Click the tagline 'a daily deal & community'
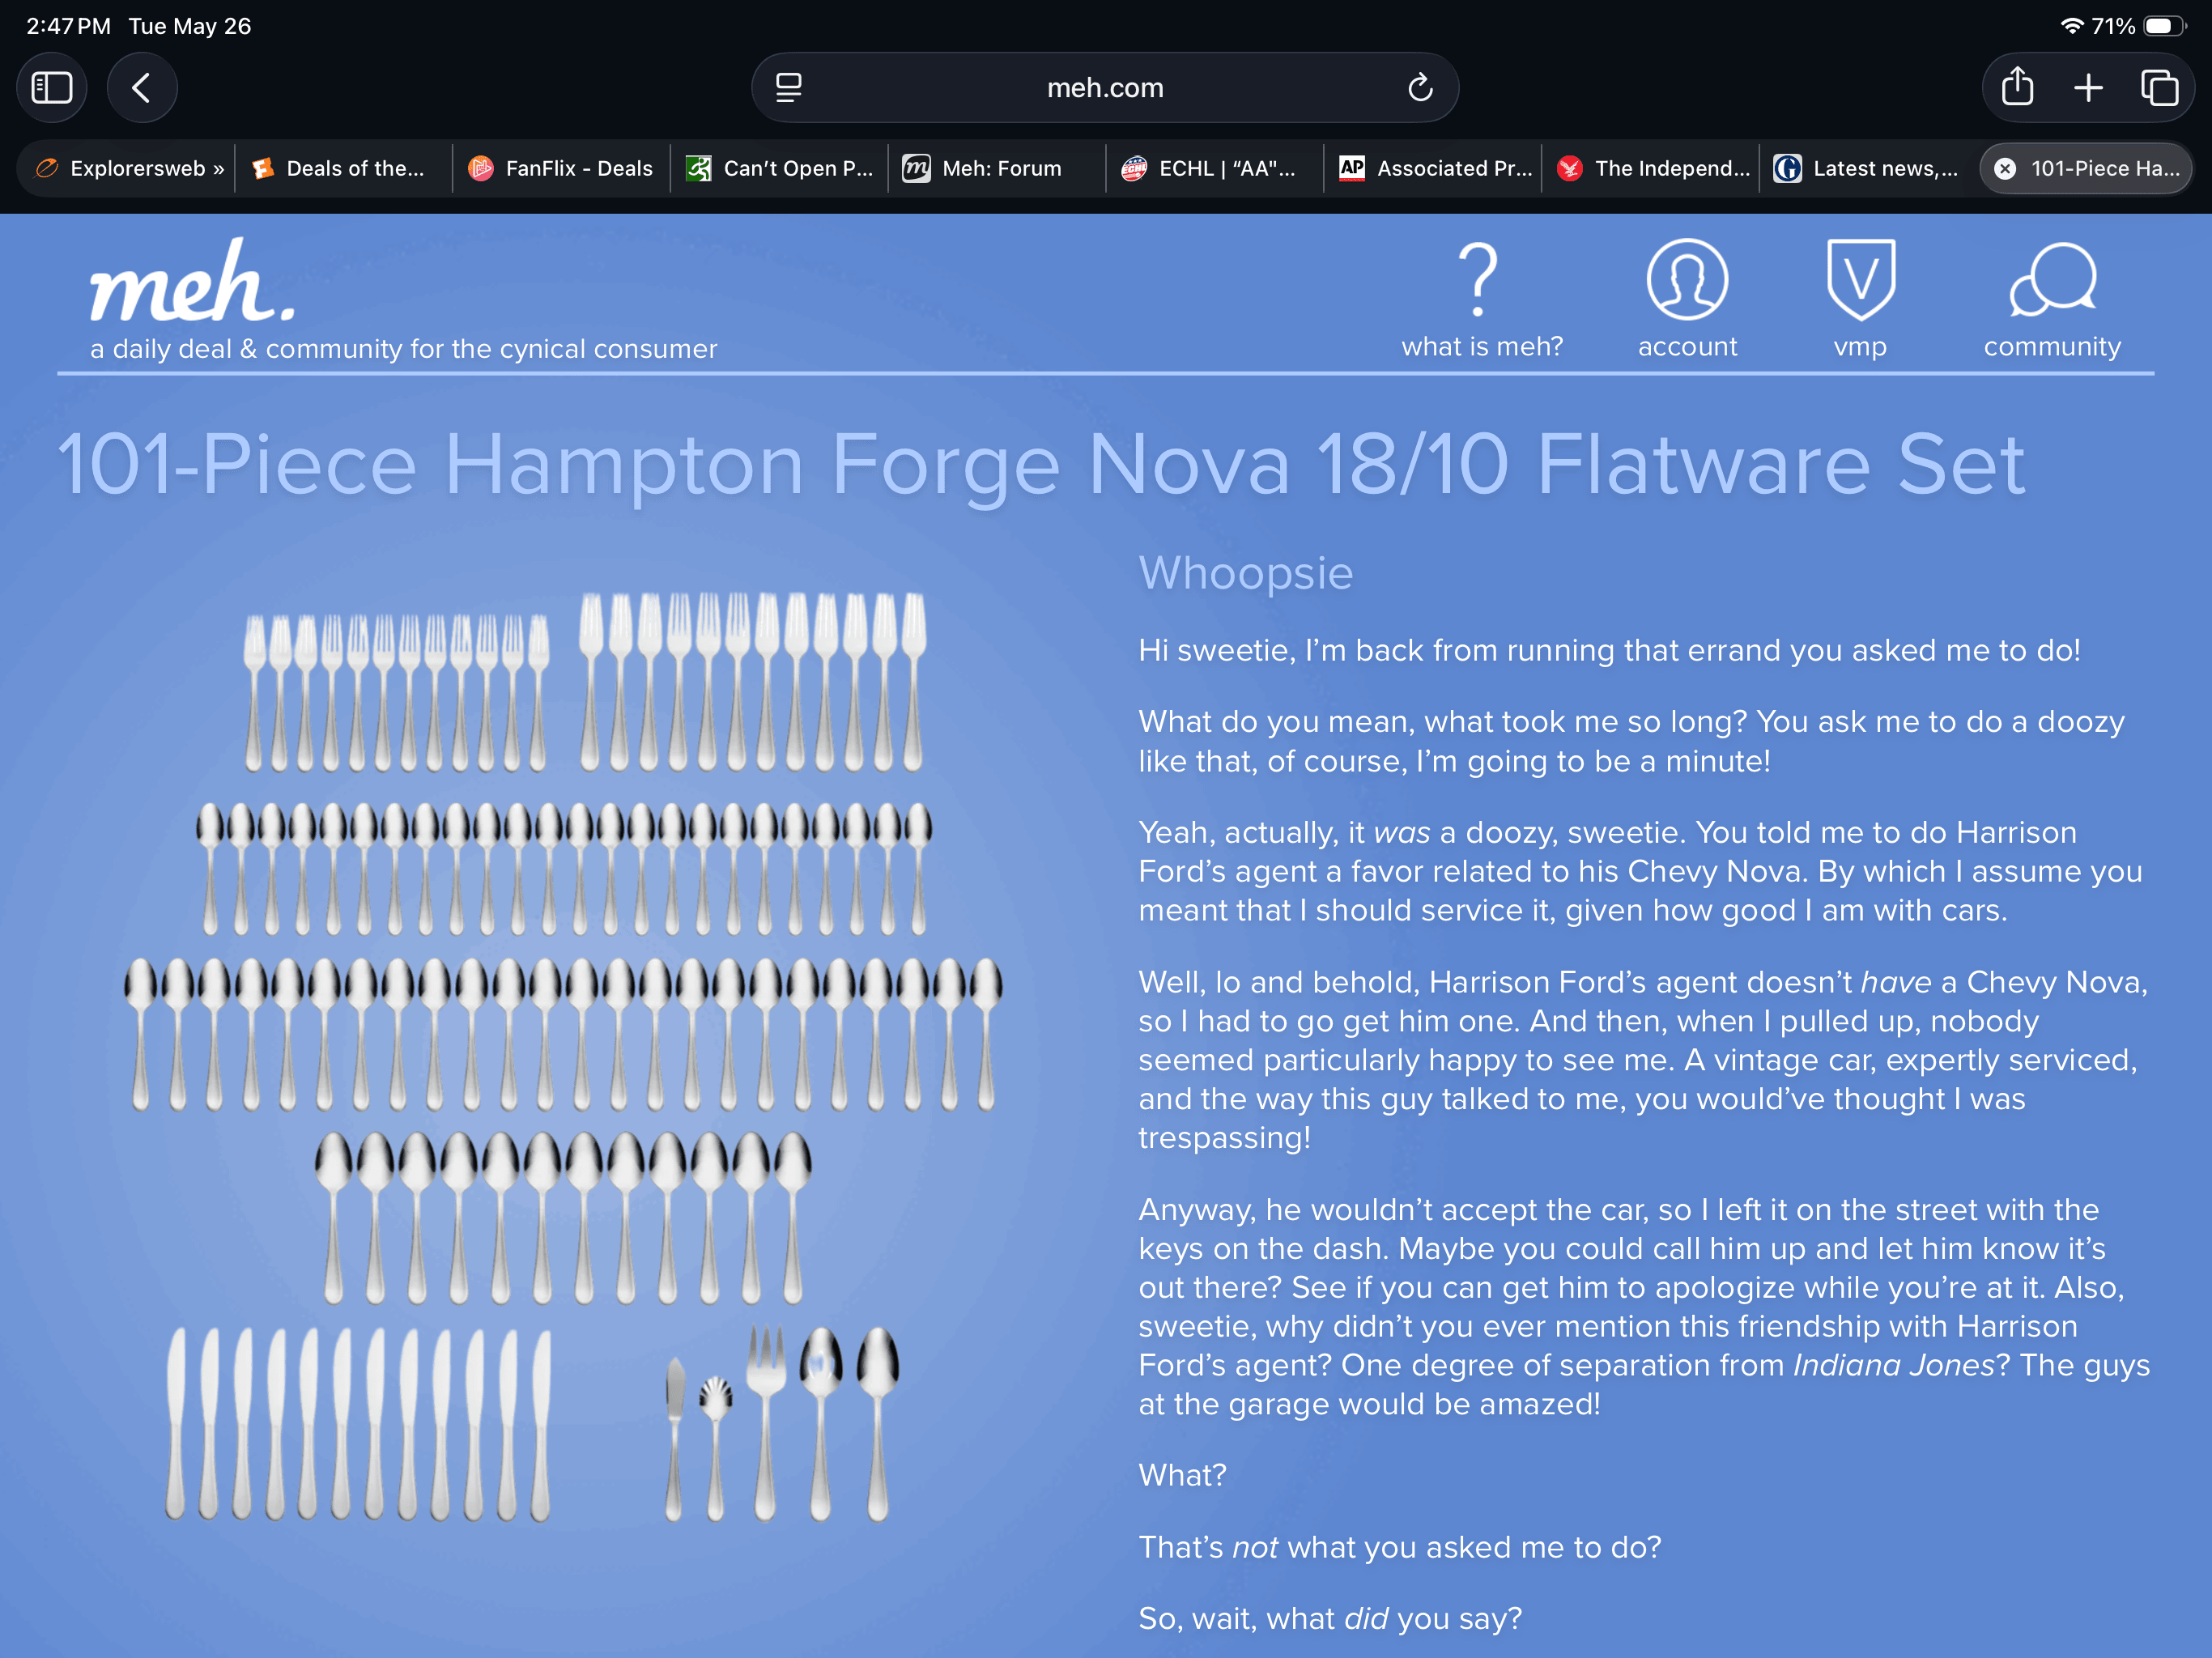Screen dimensions: 2212x1658 click(404, 349)
